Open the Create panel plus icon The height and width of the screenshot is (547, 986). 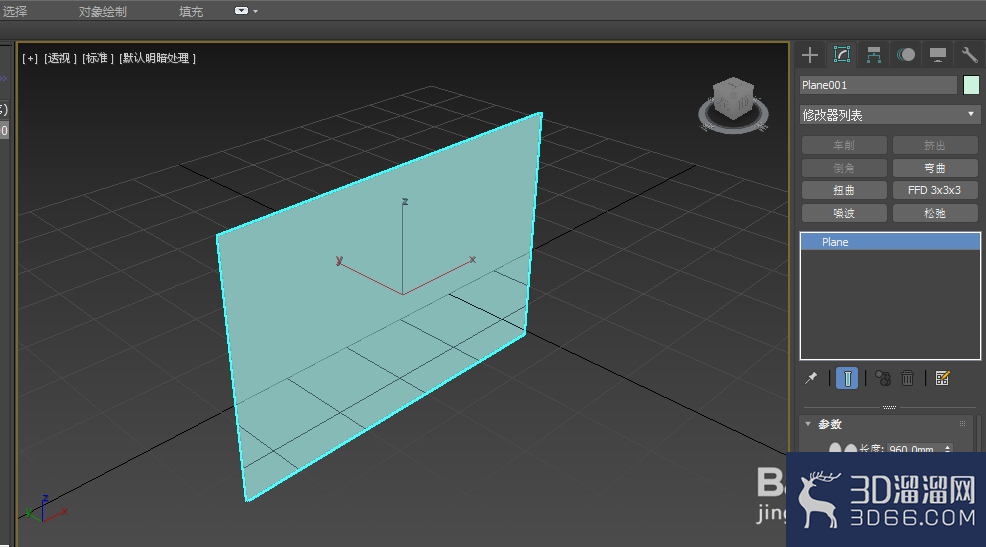(810, 55)
